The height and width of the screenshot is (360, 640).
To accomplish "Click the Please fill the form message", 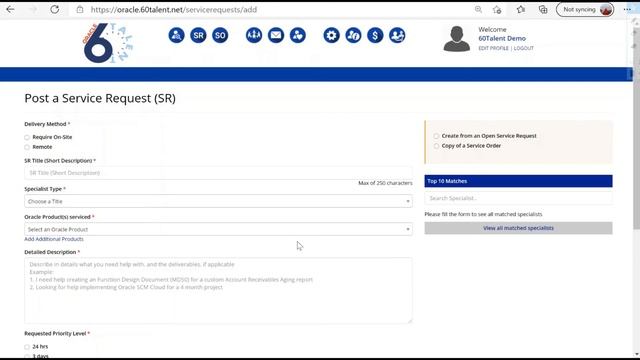I will click(483, 214).
